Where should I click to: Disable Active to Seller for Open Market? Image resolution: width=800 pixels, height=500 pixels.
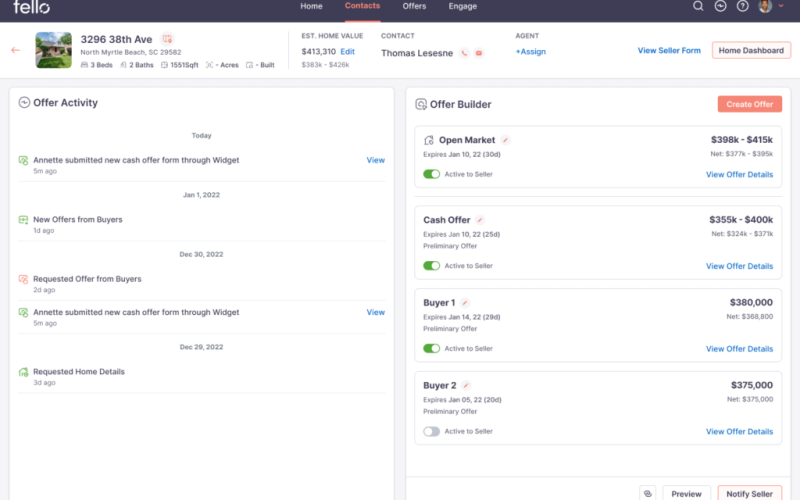click(431, 174)
